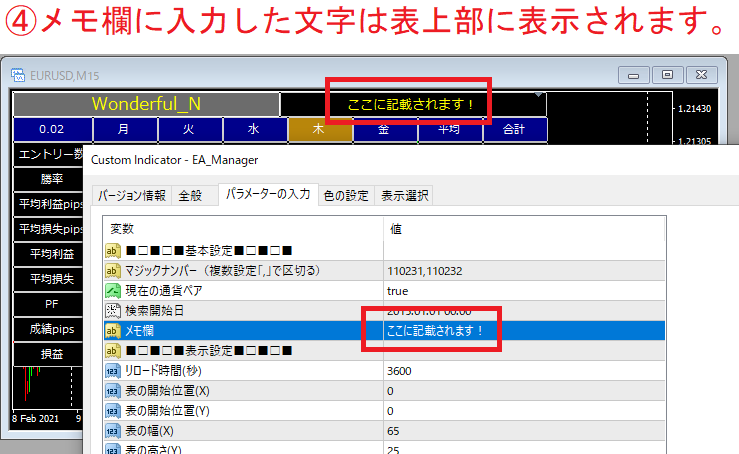Click the 火 day column header
Image resolution: width=739 pixels, height=454 pixels.
189,129
